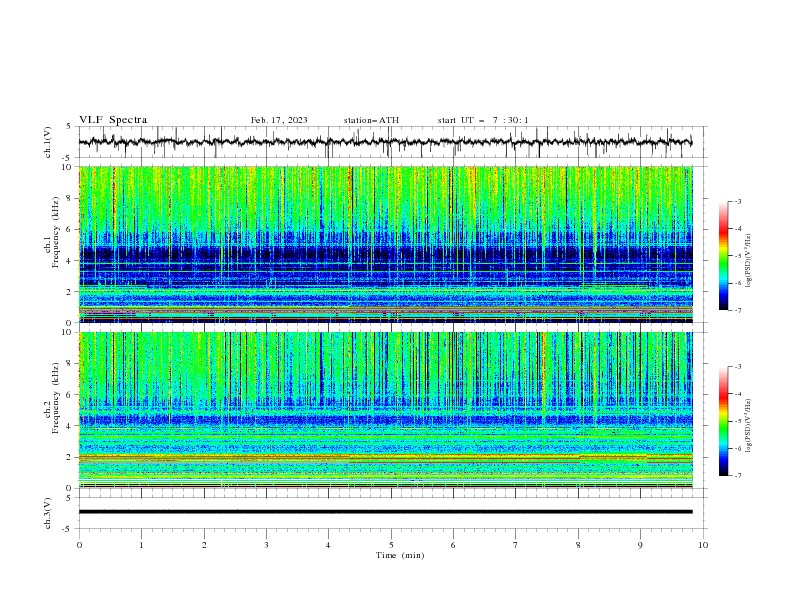The width and height of the screenshot is (792, 612).
Task: Click the time axis tick label "1"
Action: pos(141,545)
